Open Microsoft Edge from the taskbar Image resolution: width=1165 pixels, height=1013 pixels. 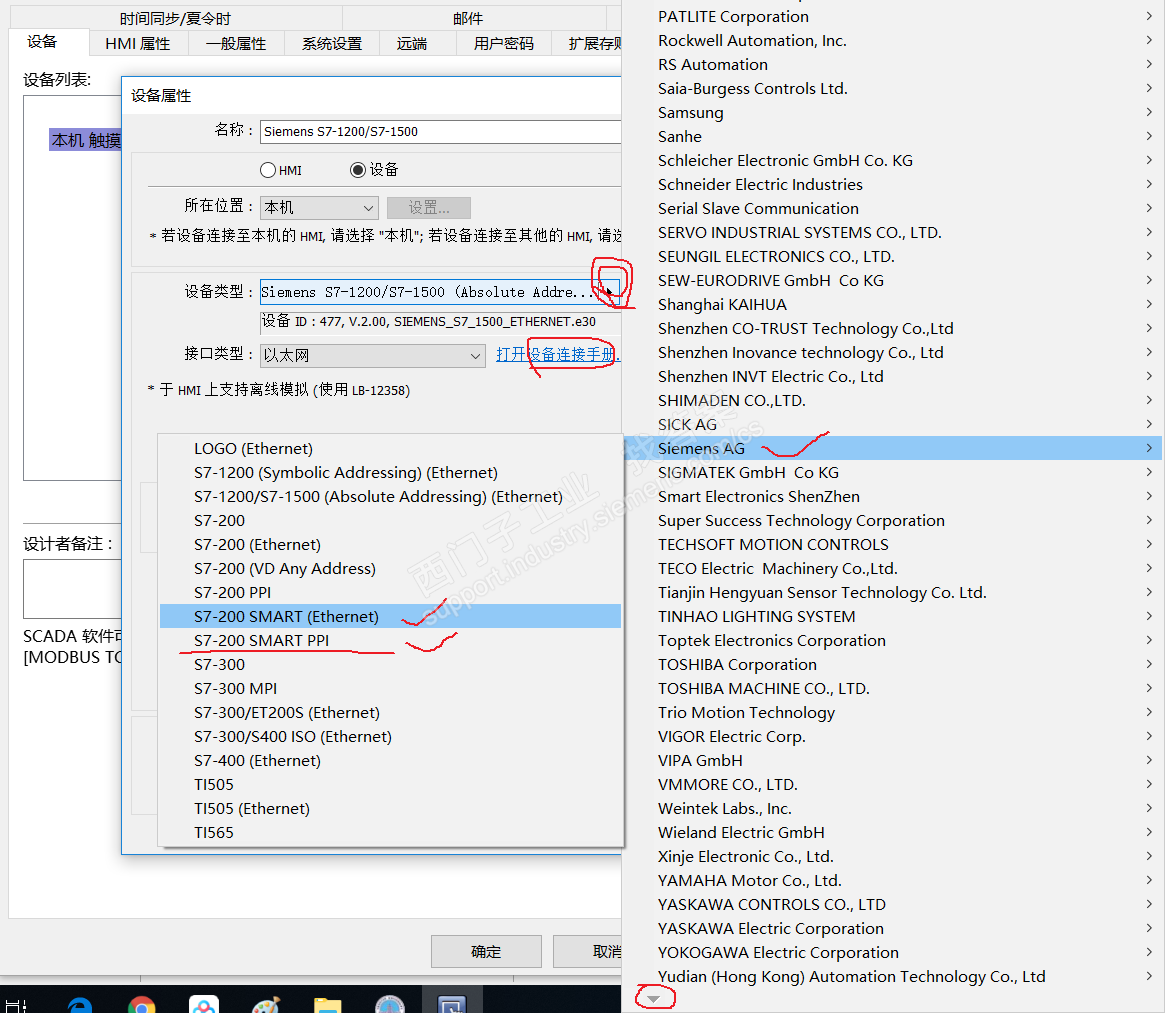[79, 1004]
